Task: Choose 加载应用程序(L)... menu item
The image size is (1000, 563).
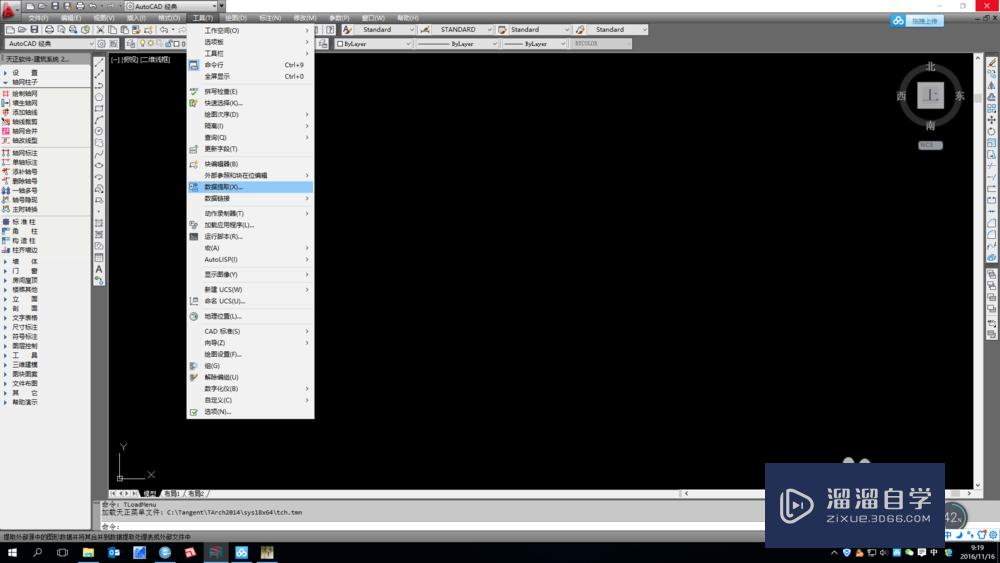Action: pos(250,224)
